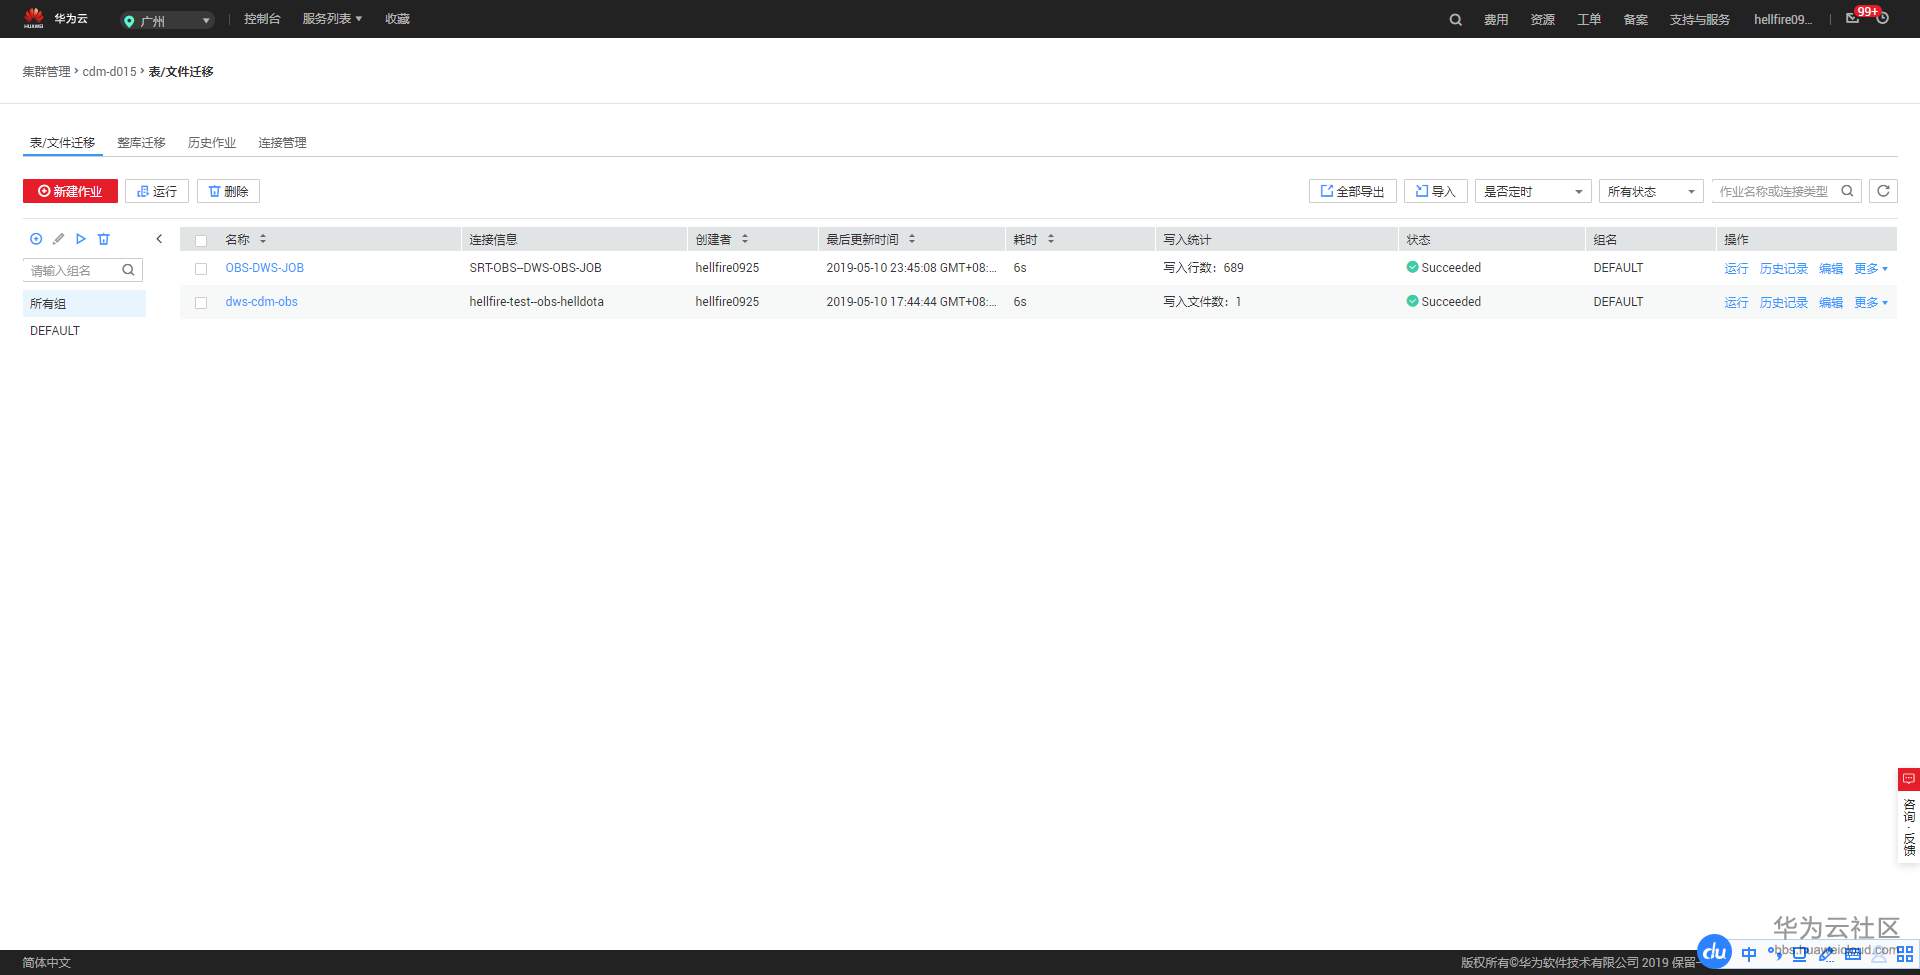Screen dimensions: 1920x975
Task: Open 工单 in the top bar
Action: pyautogui.click(x=1589, y=19)
